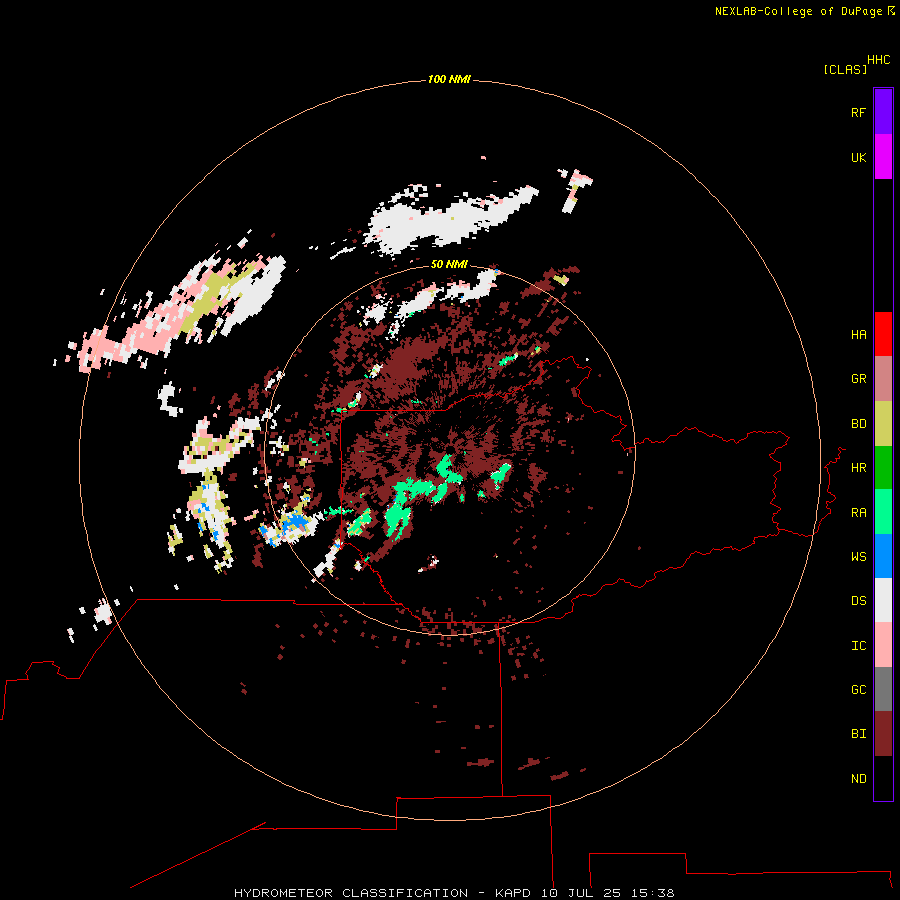Viewport: 900px width, 900px height.
Task: Click the ND legend label
Action: 858,779
